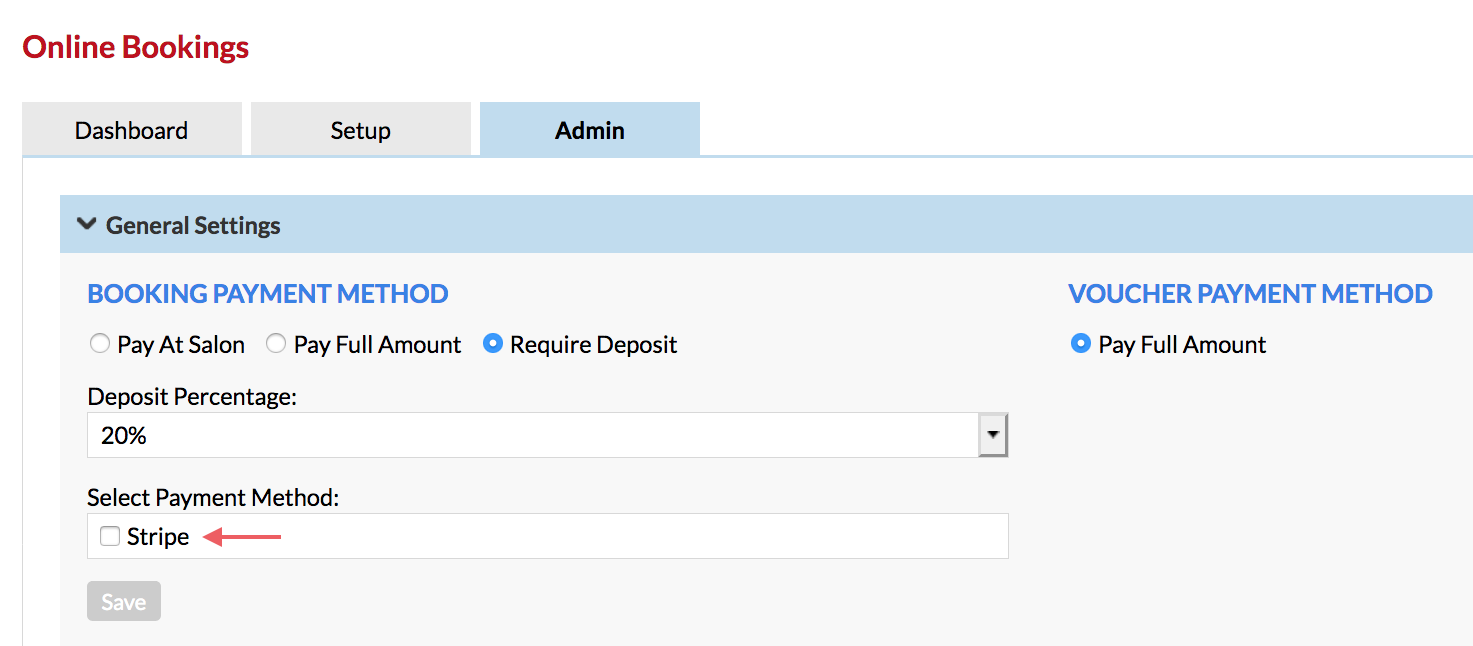
Task: Click the Select Payment Method label
Action: tap(213, 497)
